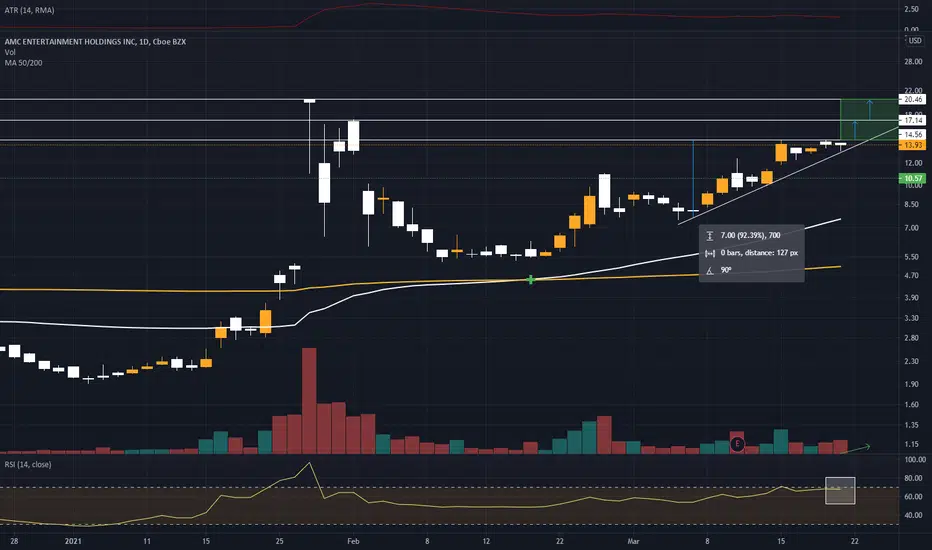The width and height of the screenshot is (932, 550).
Task: Click the 28.00 value on the price axis
Action: tap(913, 62)
